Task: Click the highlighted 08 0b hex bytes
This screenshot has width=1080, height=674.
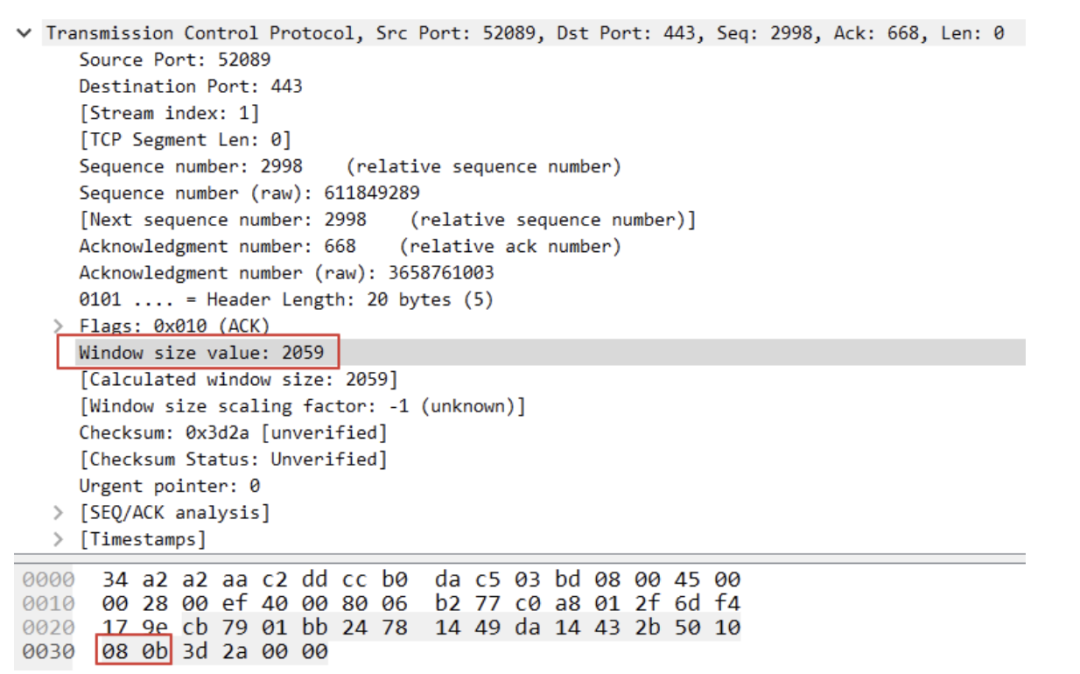Action: [134, 652]
